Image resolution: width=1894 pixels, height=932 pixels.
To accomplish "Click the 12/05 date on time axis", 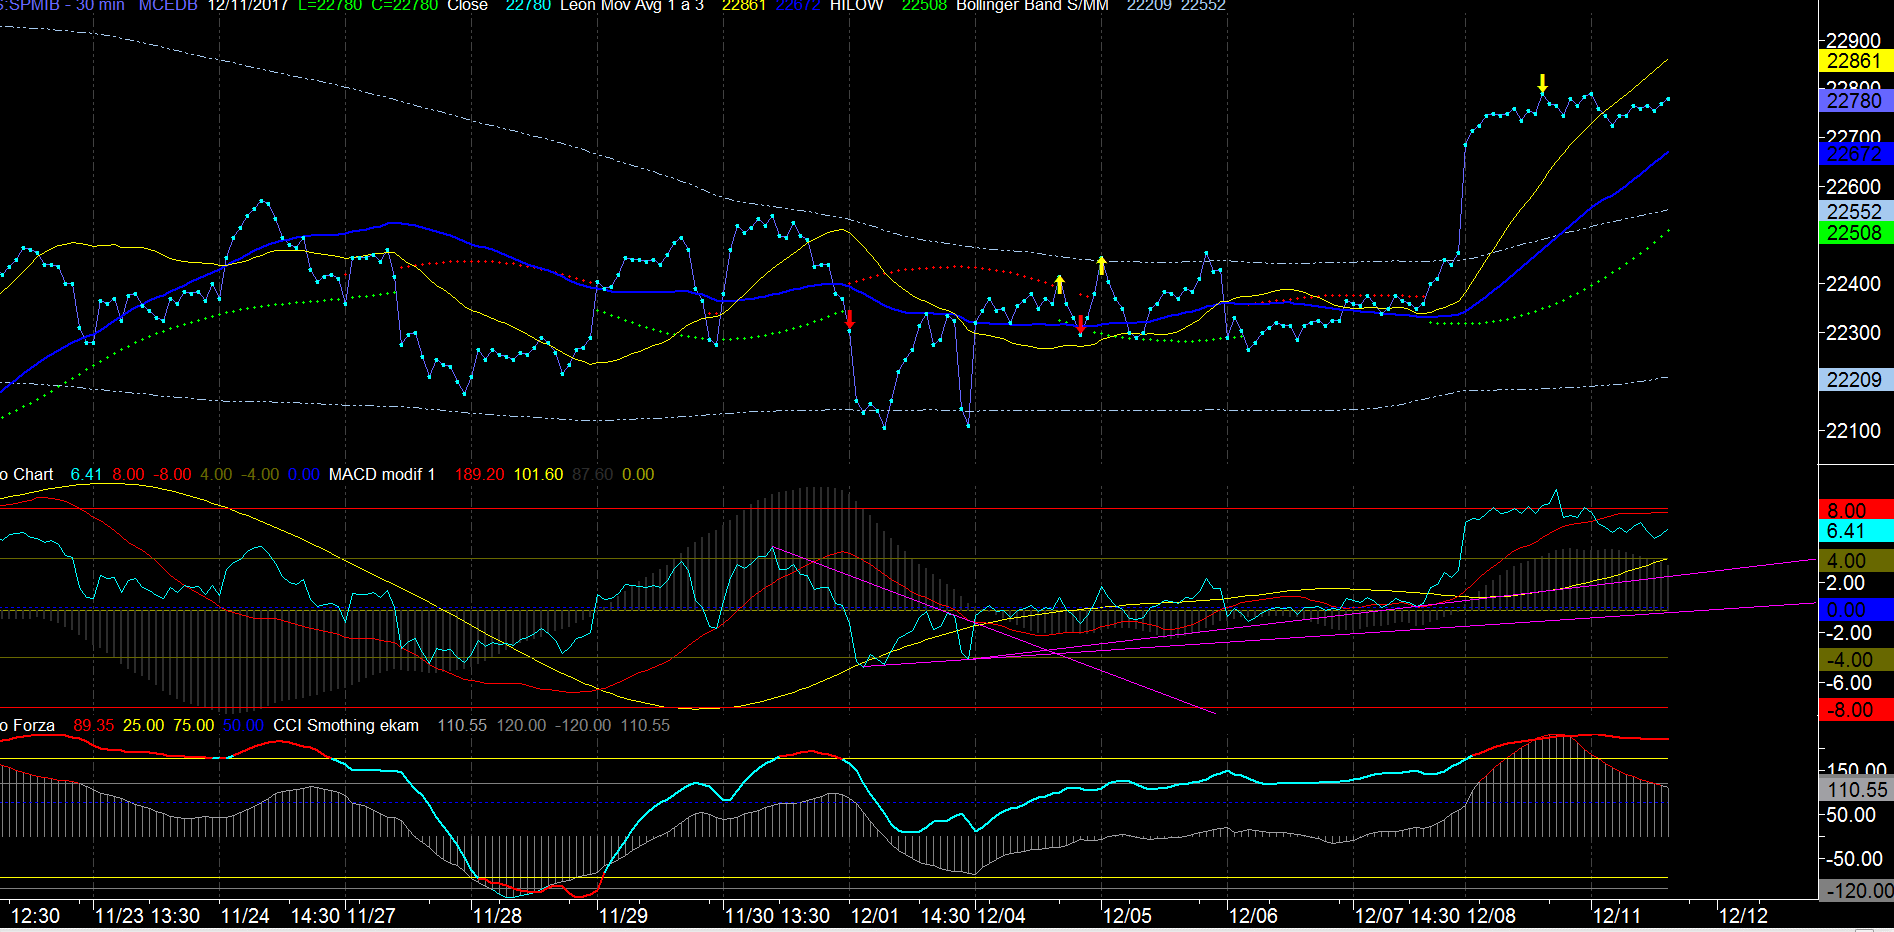I will [x=1127, y=915].
